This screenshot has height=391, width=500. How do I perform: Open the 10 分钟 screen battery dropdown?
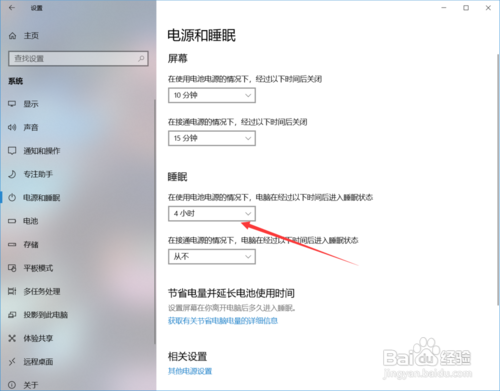click(212, 95)
